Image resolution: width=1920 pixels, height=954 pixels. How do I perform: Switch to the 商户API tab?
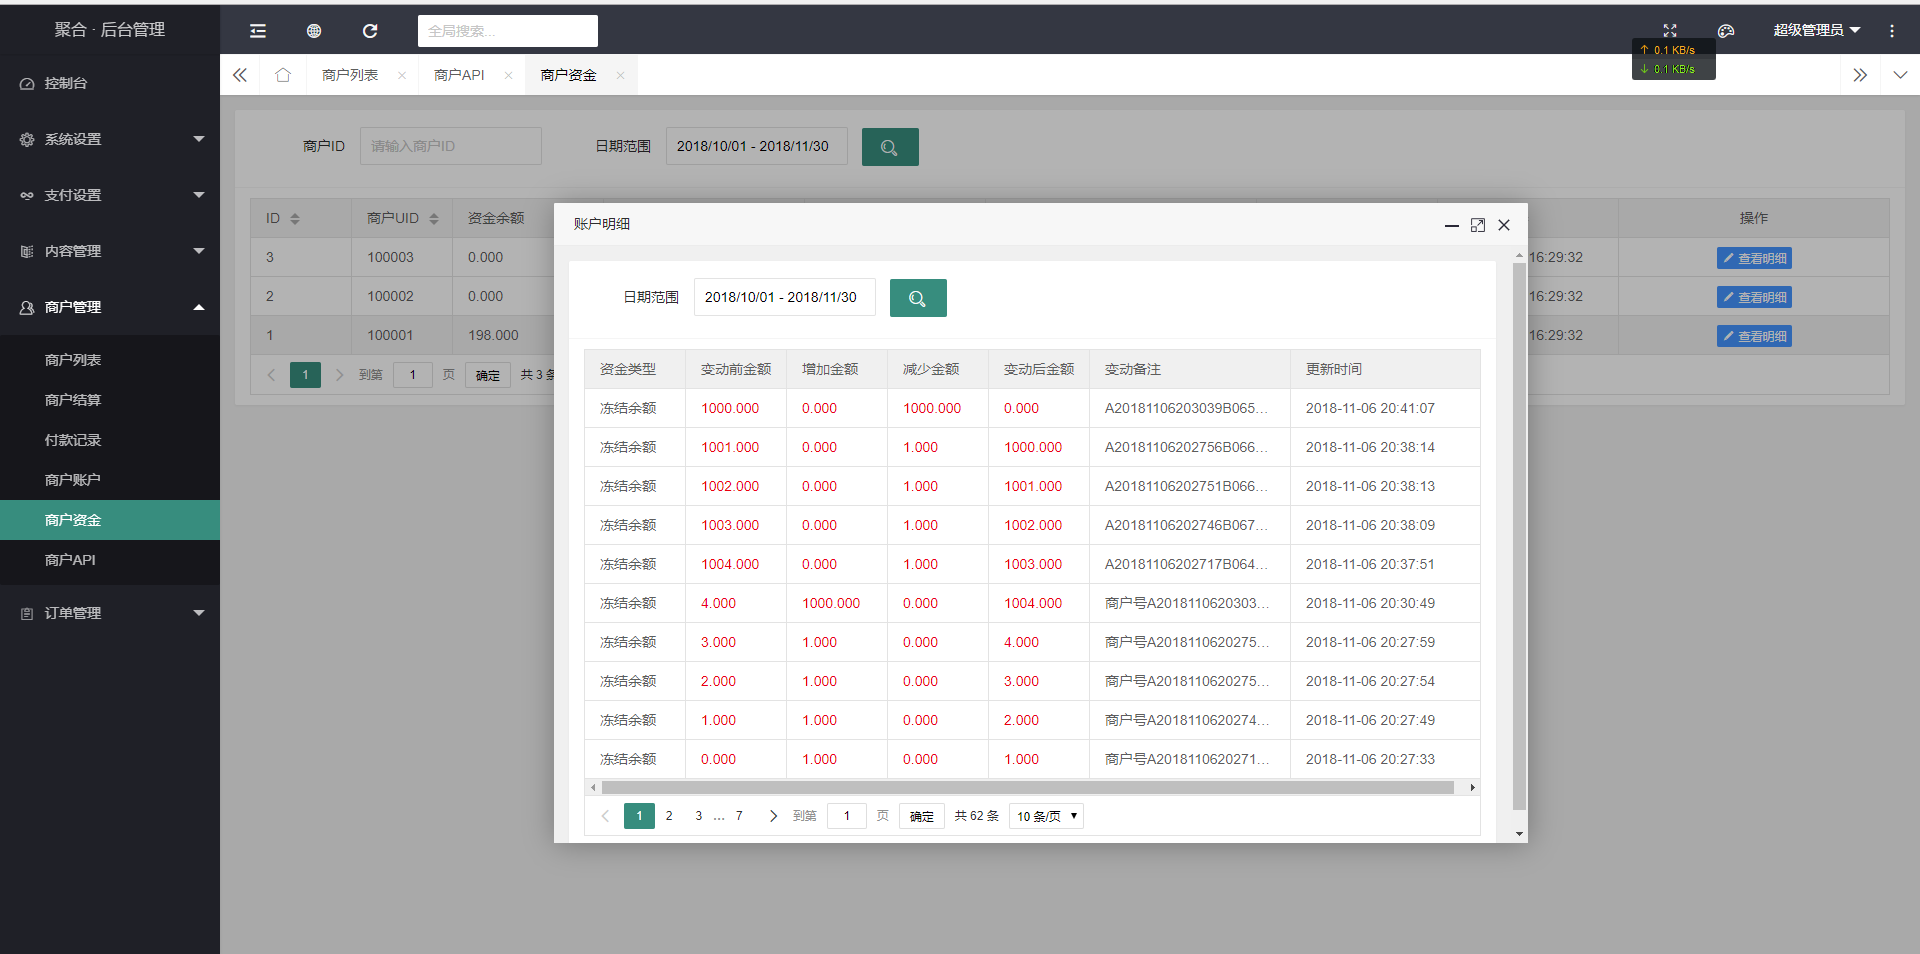(x=459, y=75)
